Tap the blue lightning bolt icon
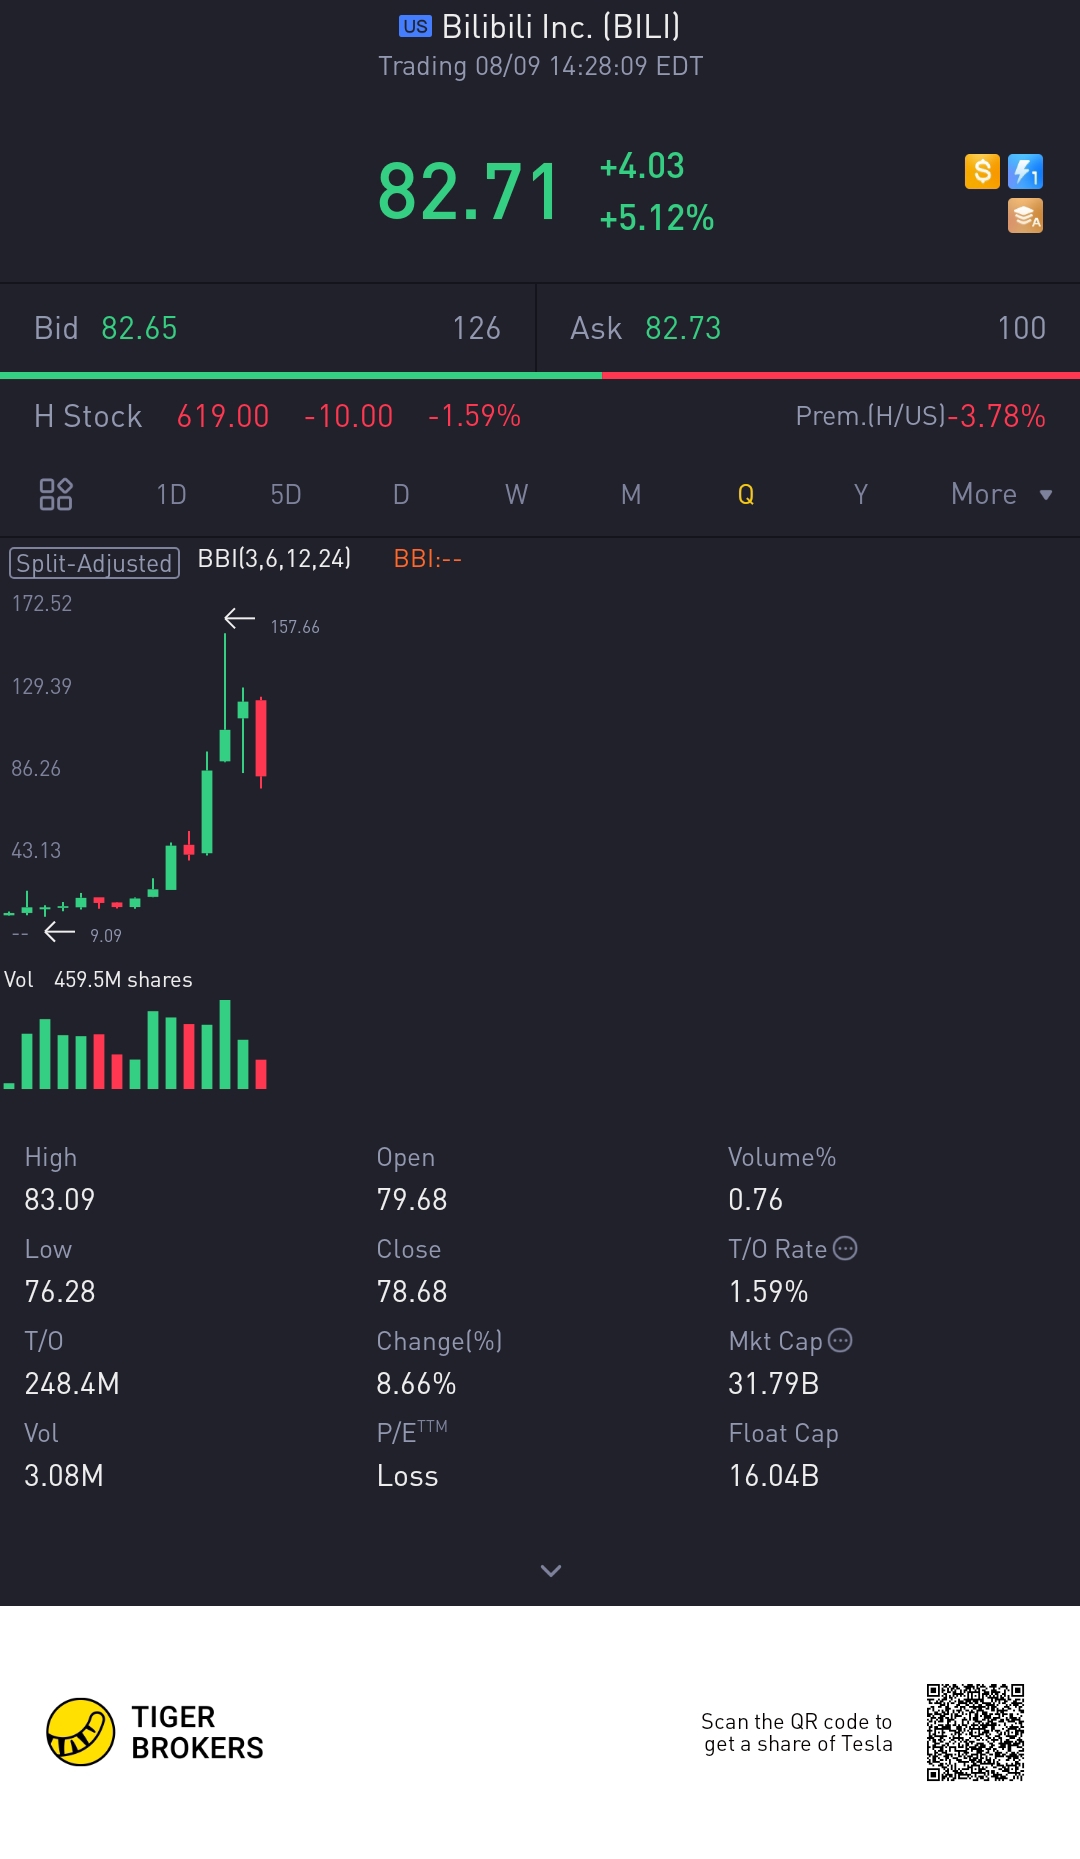Viewport: 1080px width, 1859px height. tap(1025, 171)
